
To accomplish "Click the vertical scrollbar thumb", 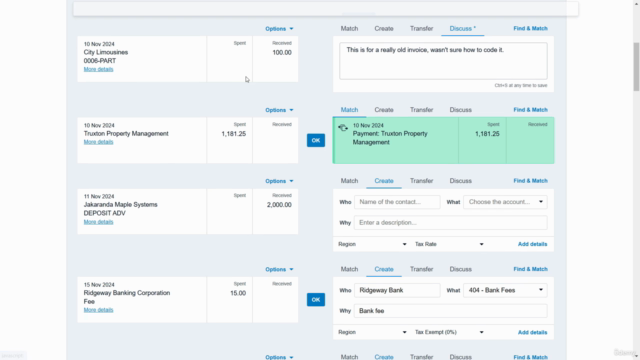I will (636, 67).
